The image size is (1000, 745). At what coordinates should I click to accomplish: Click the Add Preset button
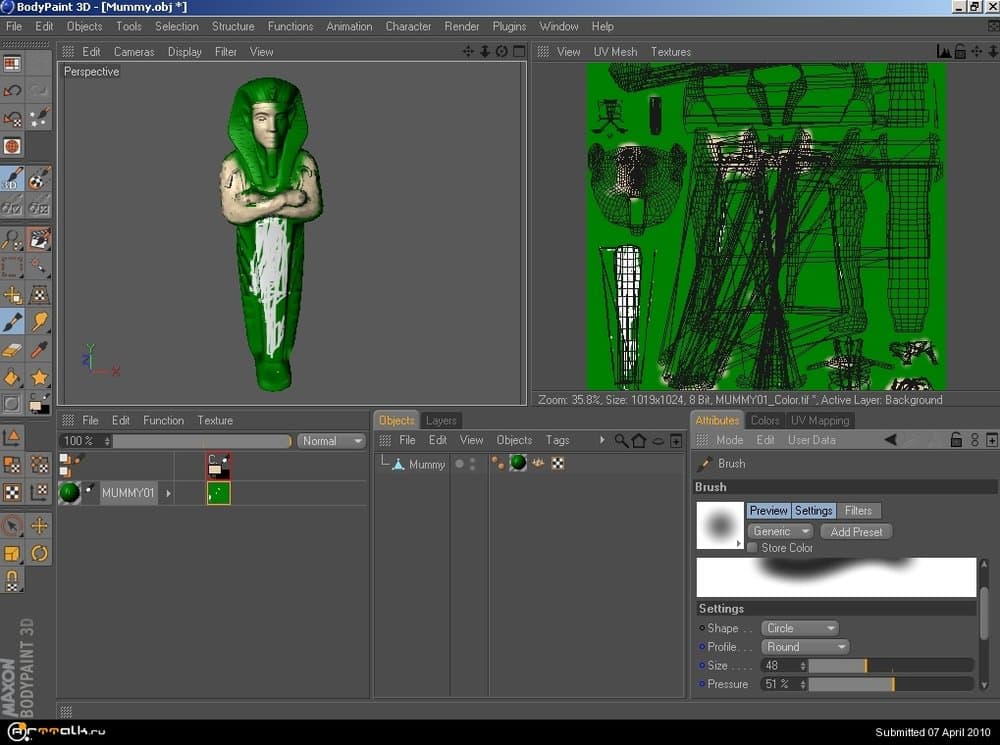pos(856,532)
